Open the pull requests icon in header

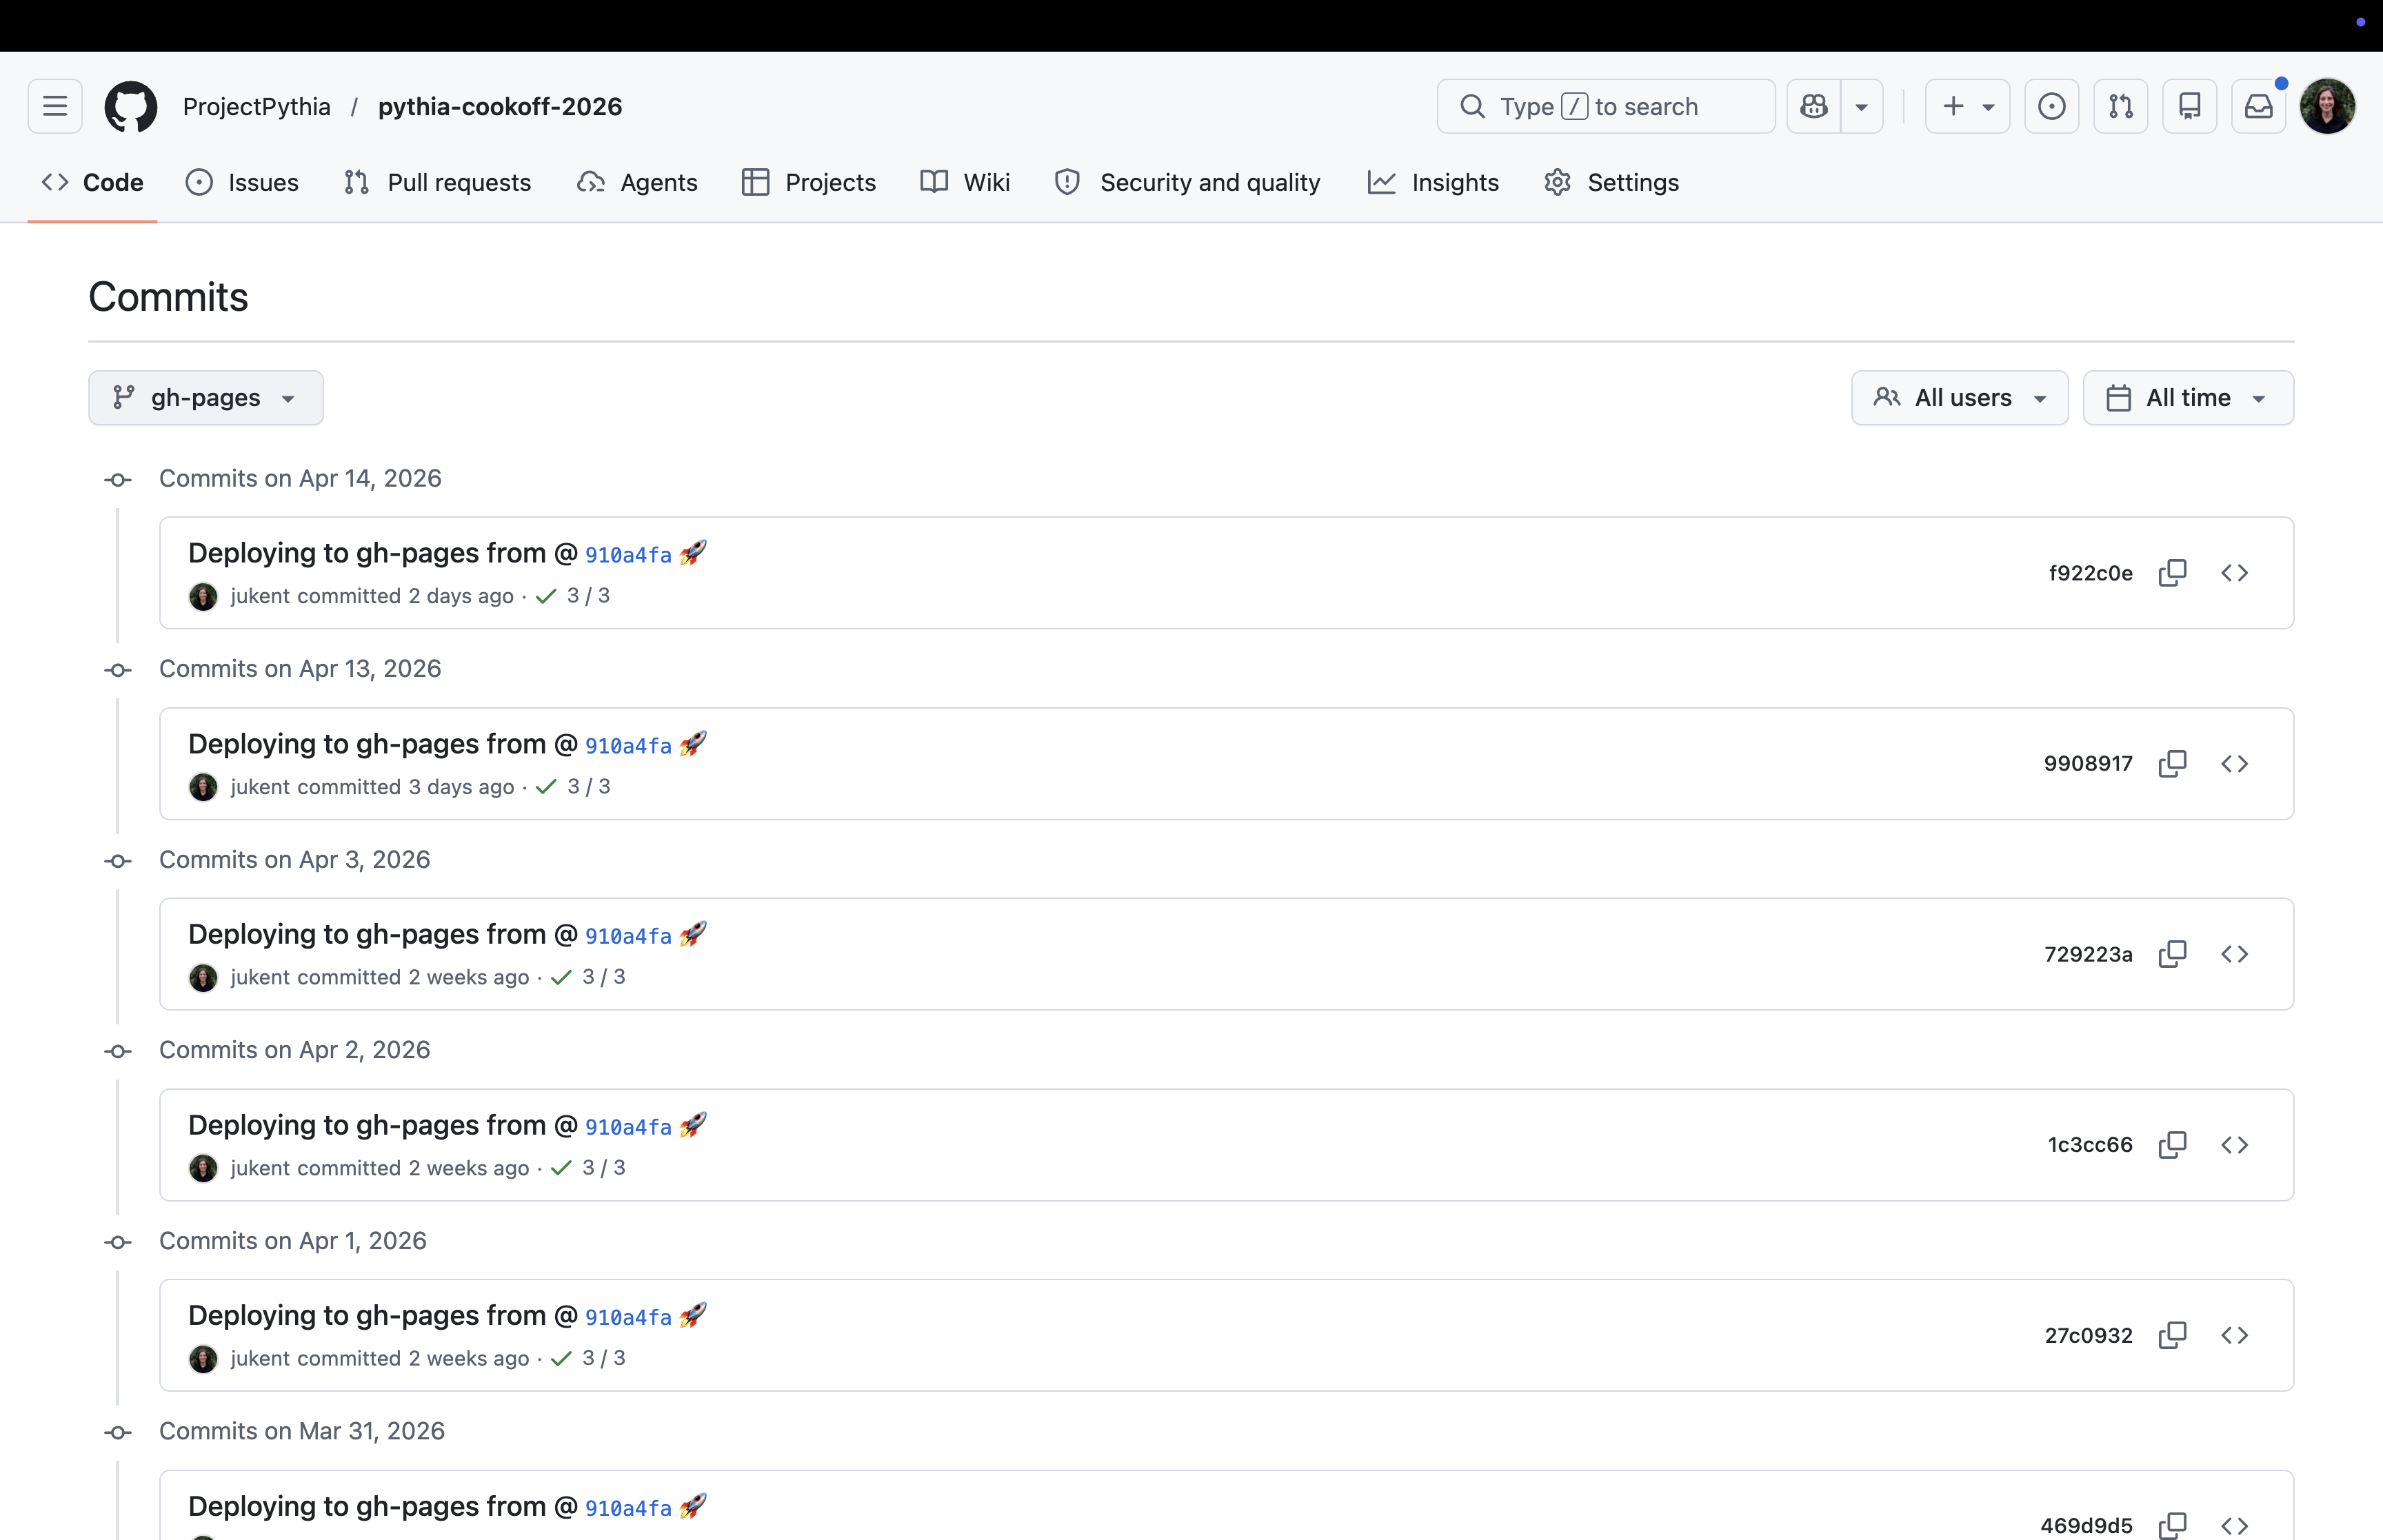pyautogui.click(x=2121, y=106)
